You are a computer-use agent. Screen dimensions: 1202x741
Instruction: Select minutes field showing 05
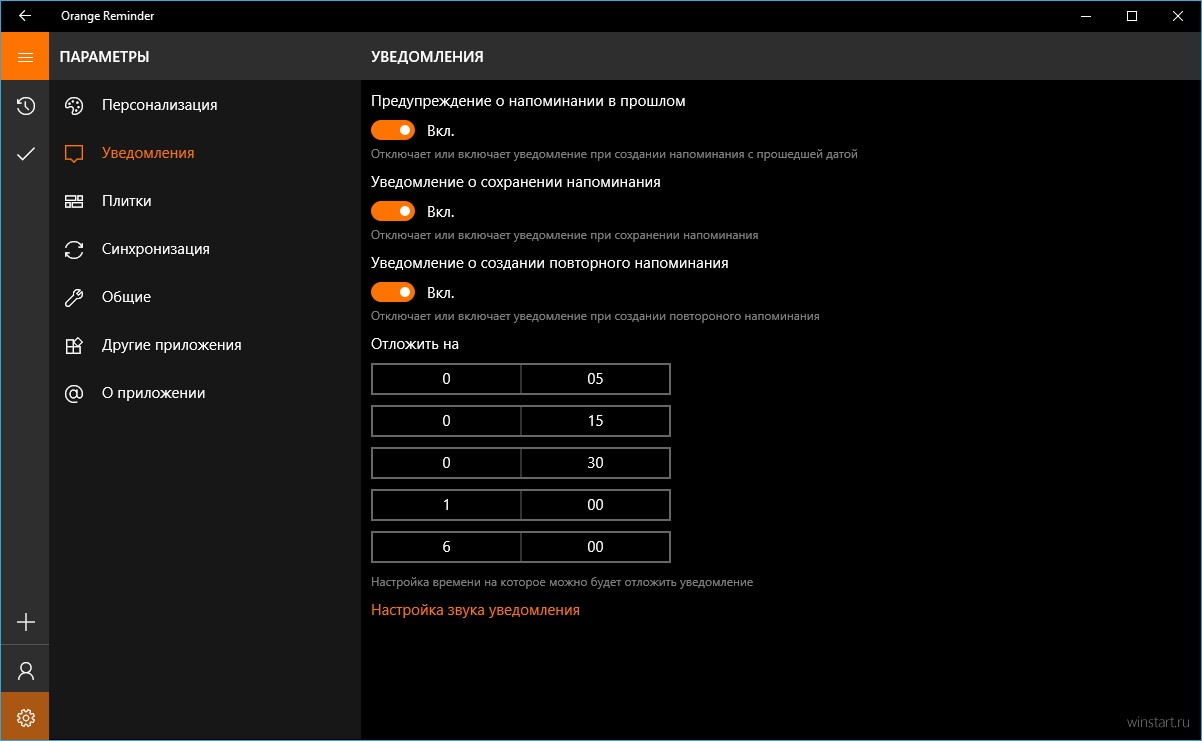click(595, 379)
